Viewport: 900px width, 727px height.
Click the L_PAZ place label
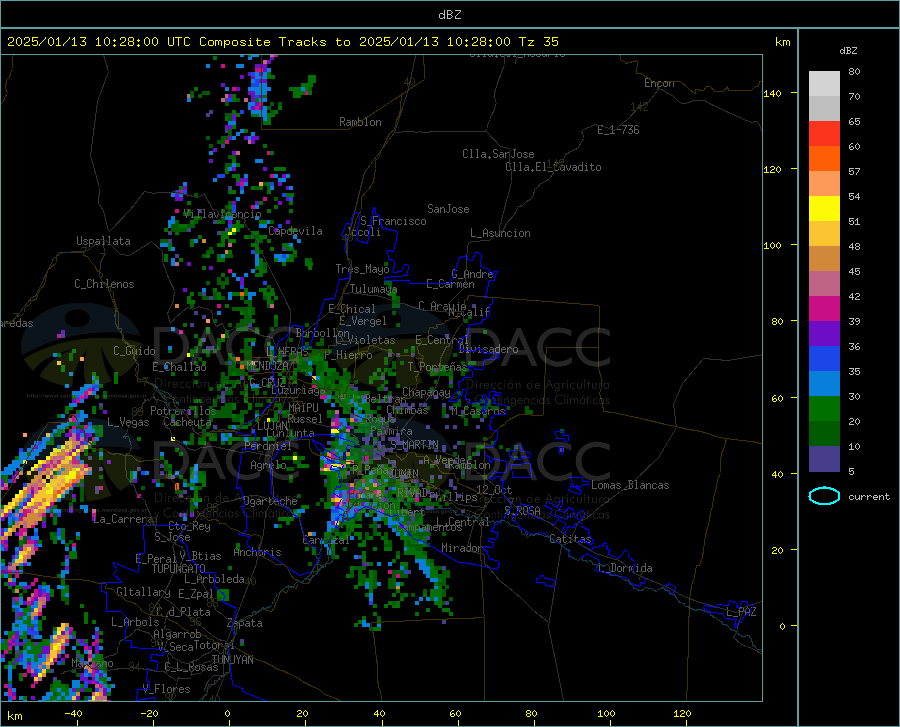(x=741, y=612)
